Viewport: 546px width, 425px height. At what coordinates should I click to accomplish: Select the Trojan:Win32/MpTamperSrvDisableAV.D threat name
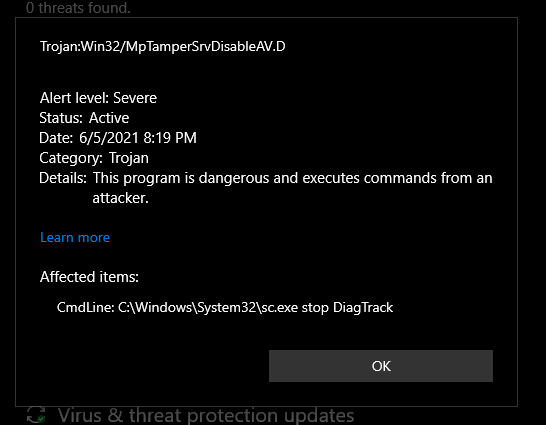(163, 46)
